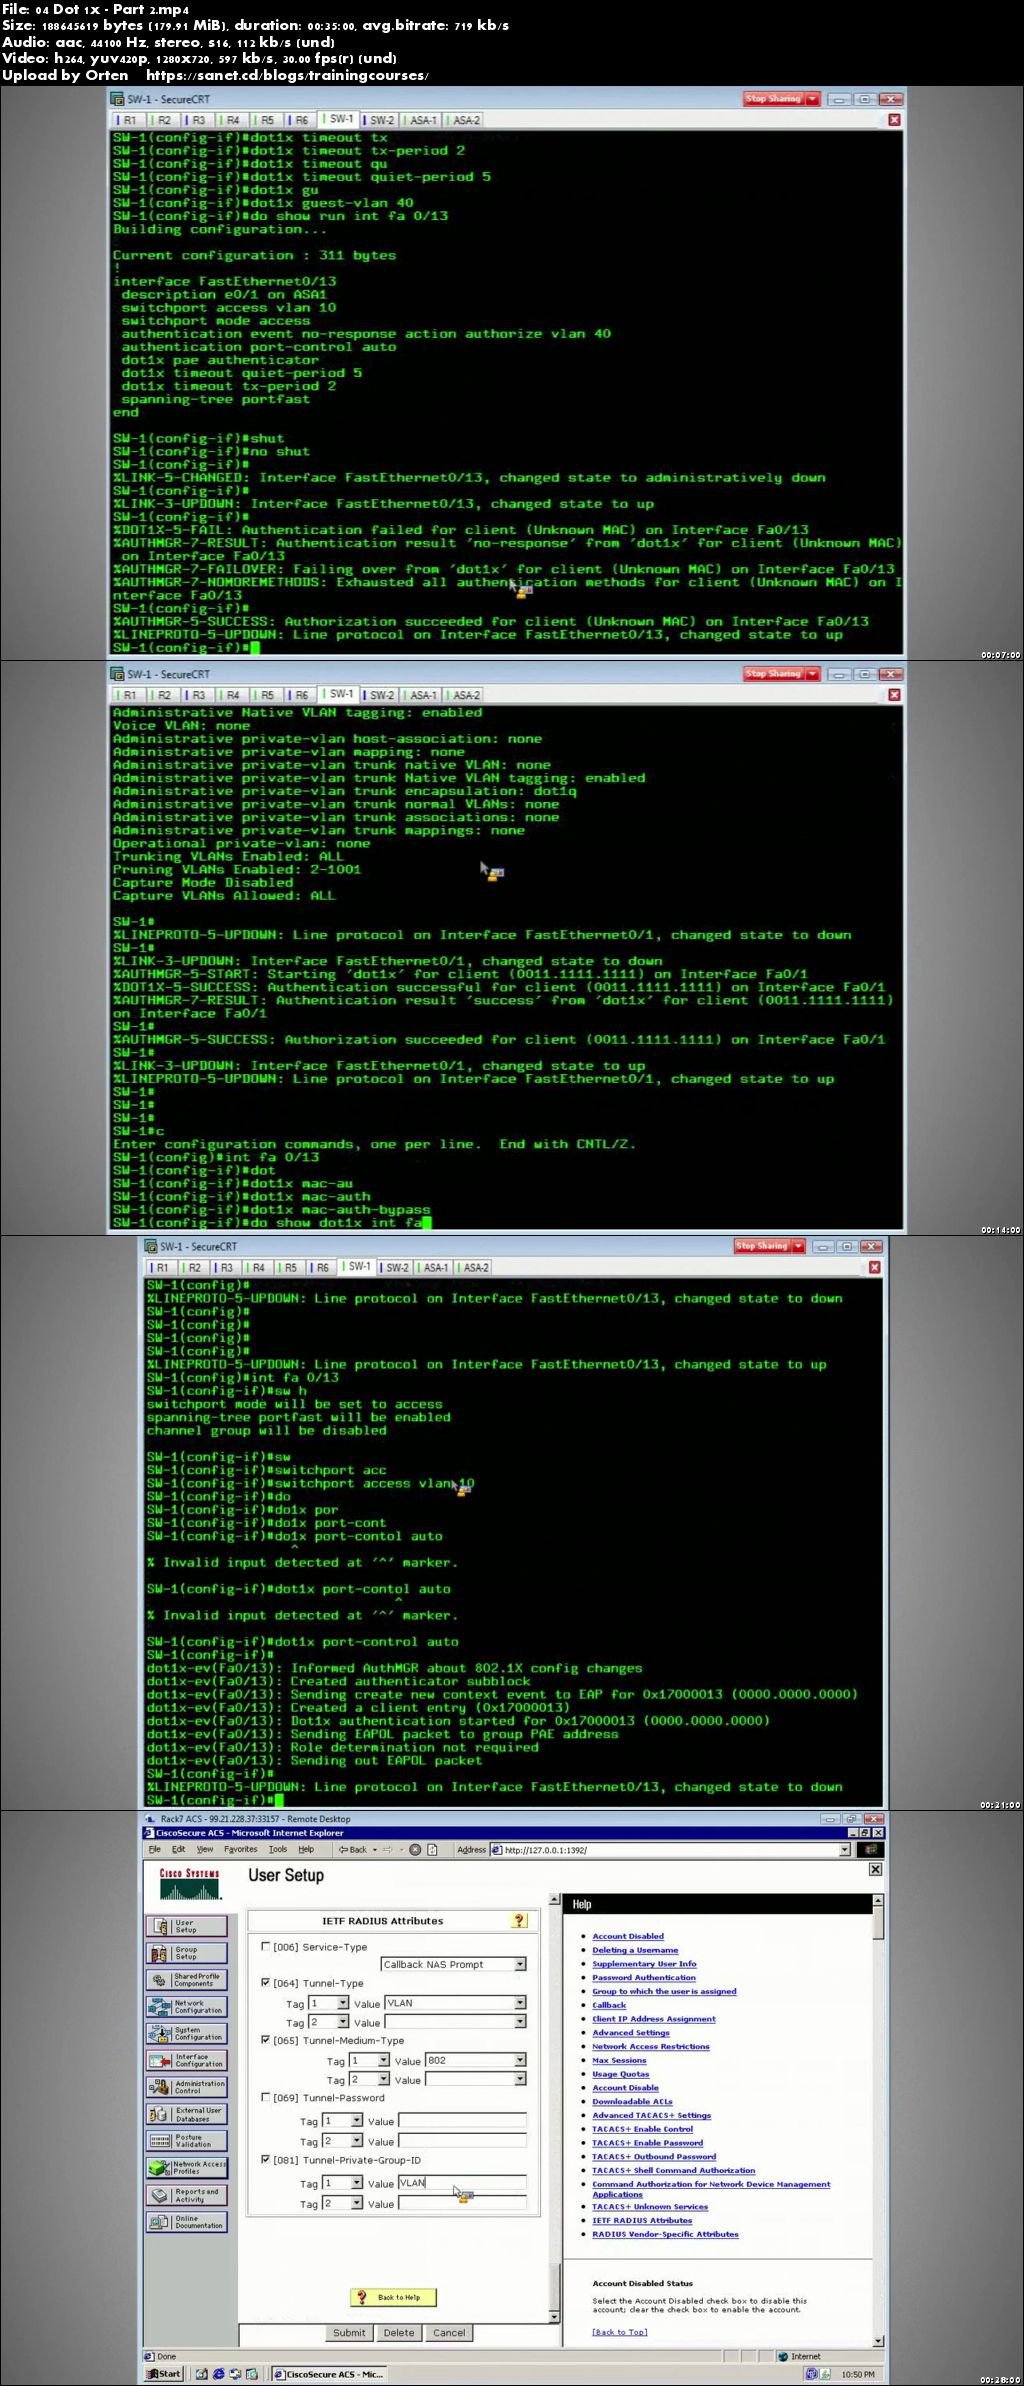Click Stop Sharing in the 00:21:00 frame
The image size is (1024, 2386).
click(x=762, y=1246)
